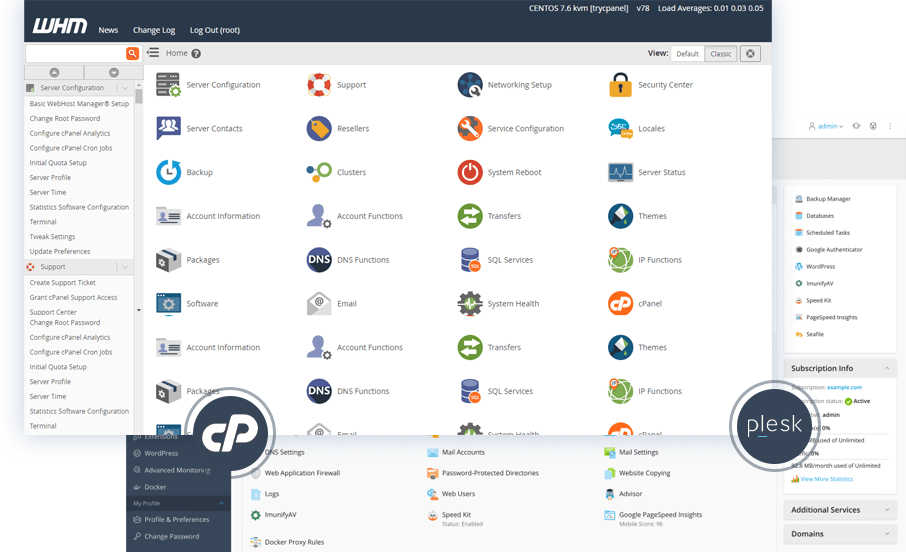This screenshot has width=906, height=552.
Task: Open Web Application Firewall in Plesk
Action: click(302, 473)
